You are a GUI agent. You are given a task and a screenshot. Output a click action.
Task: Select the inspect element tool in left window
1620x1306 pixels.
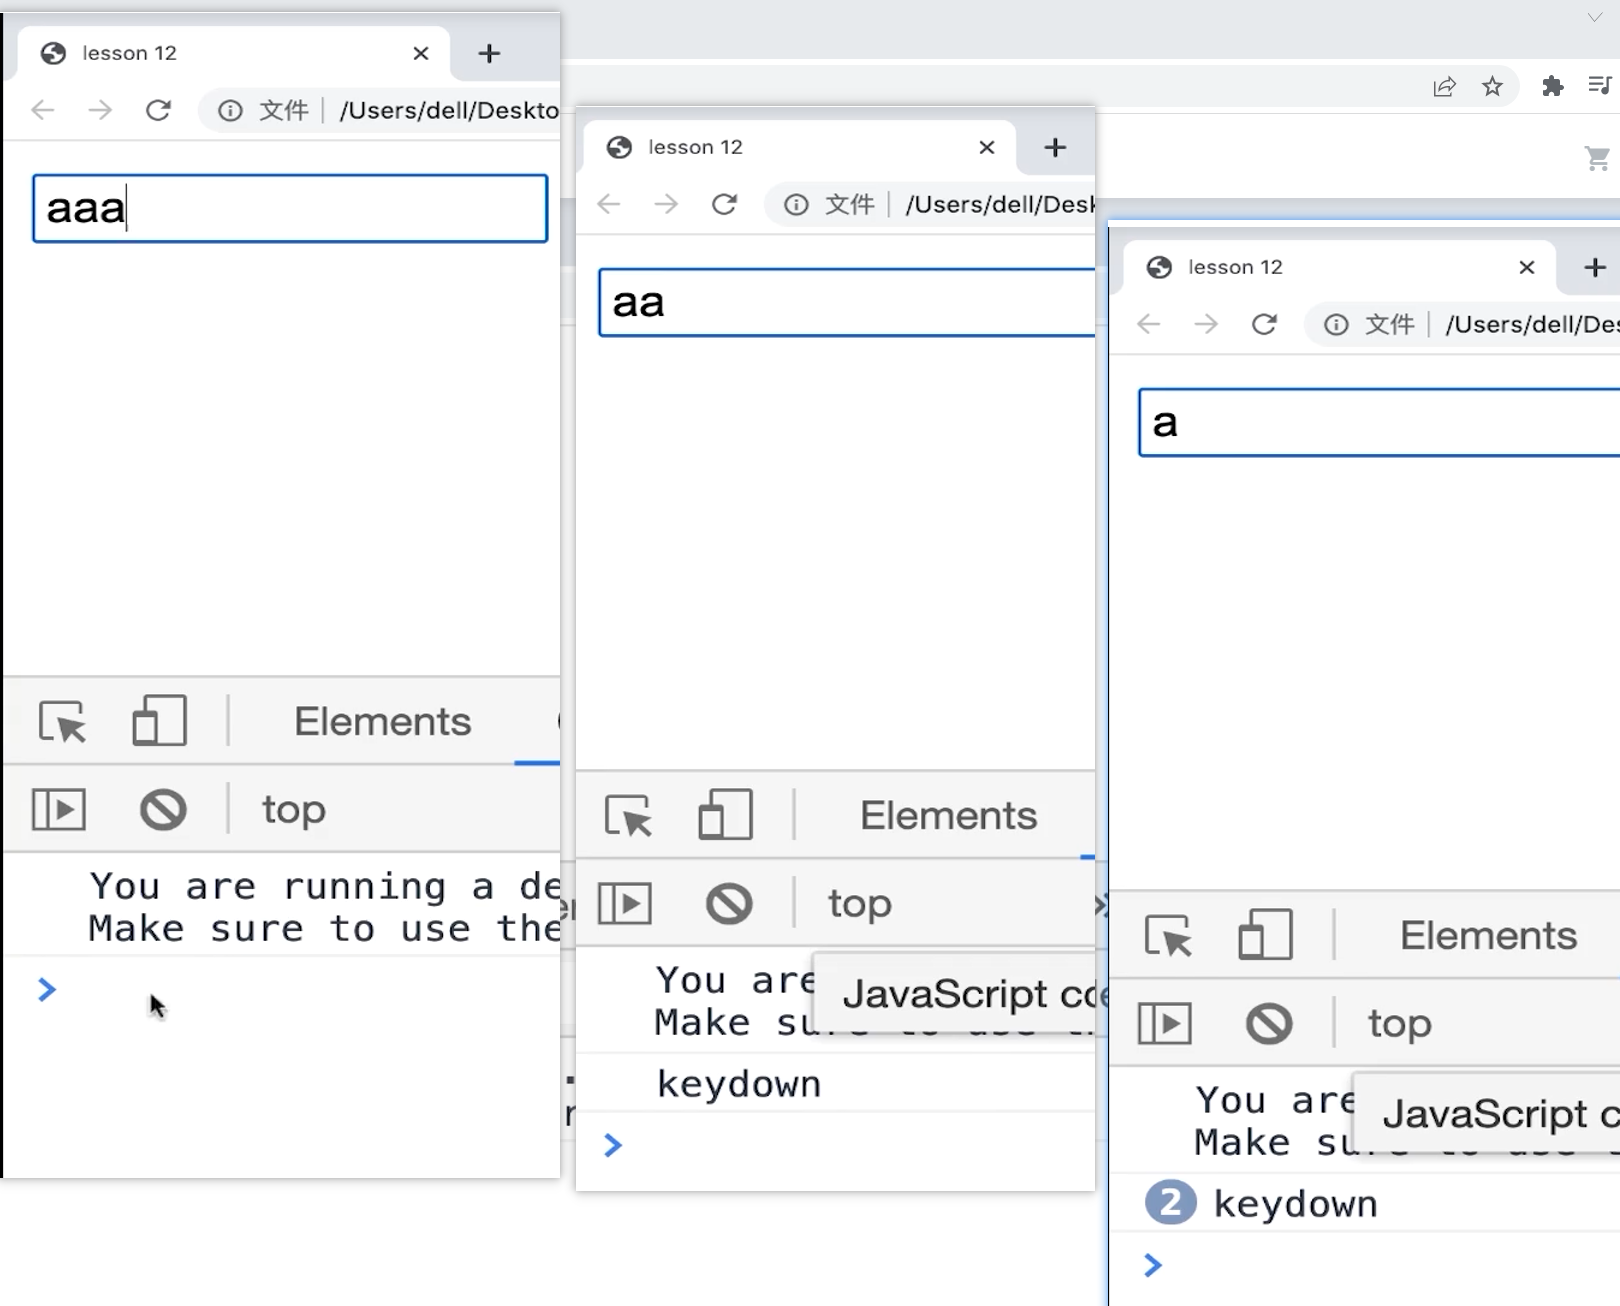click(x=62, y=721)
